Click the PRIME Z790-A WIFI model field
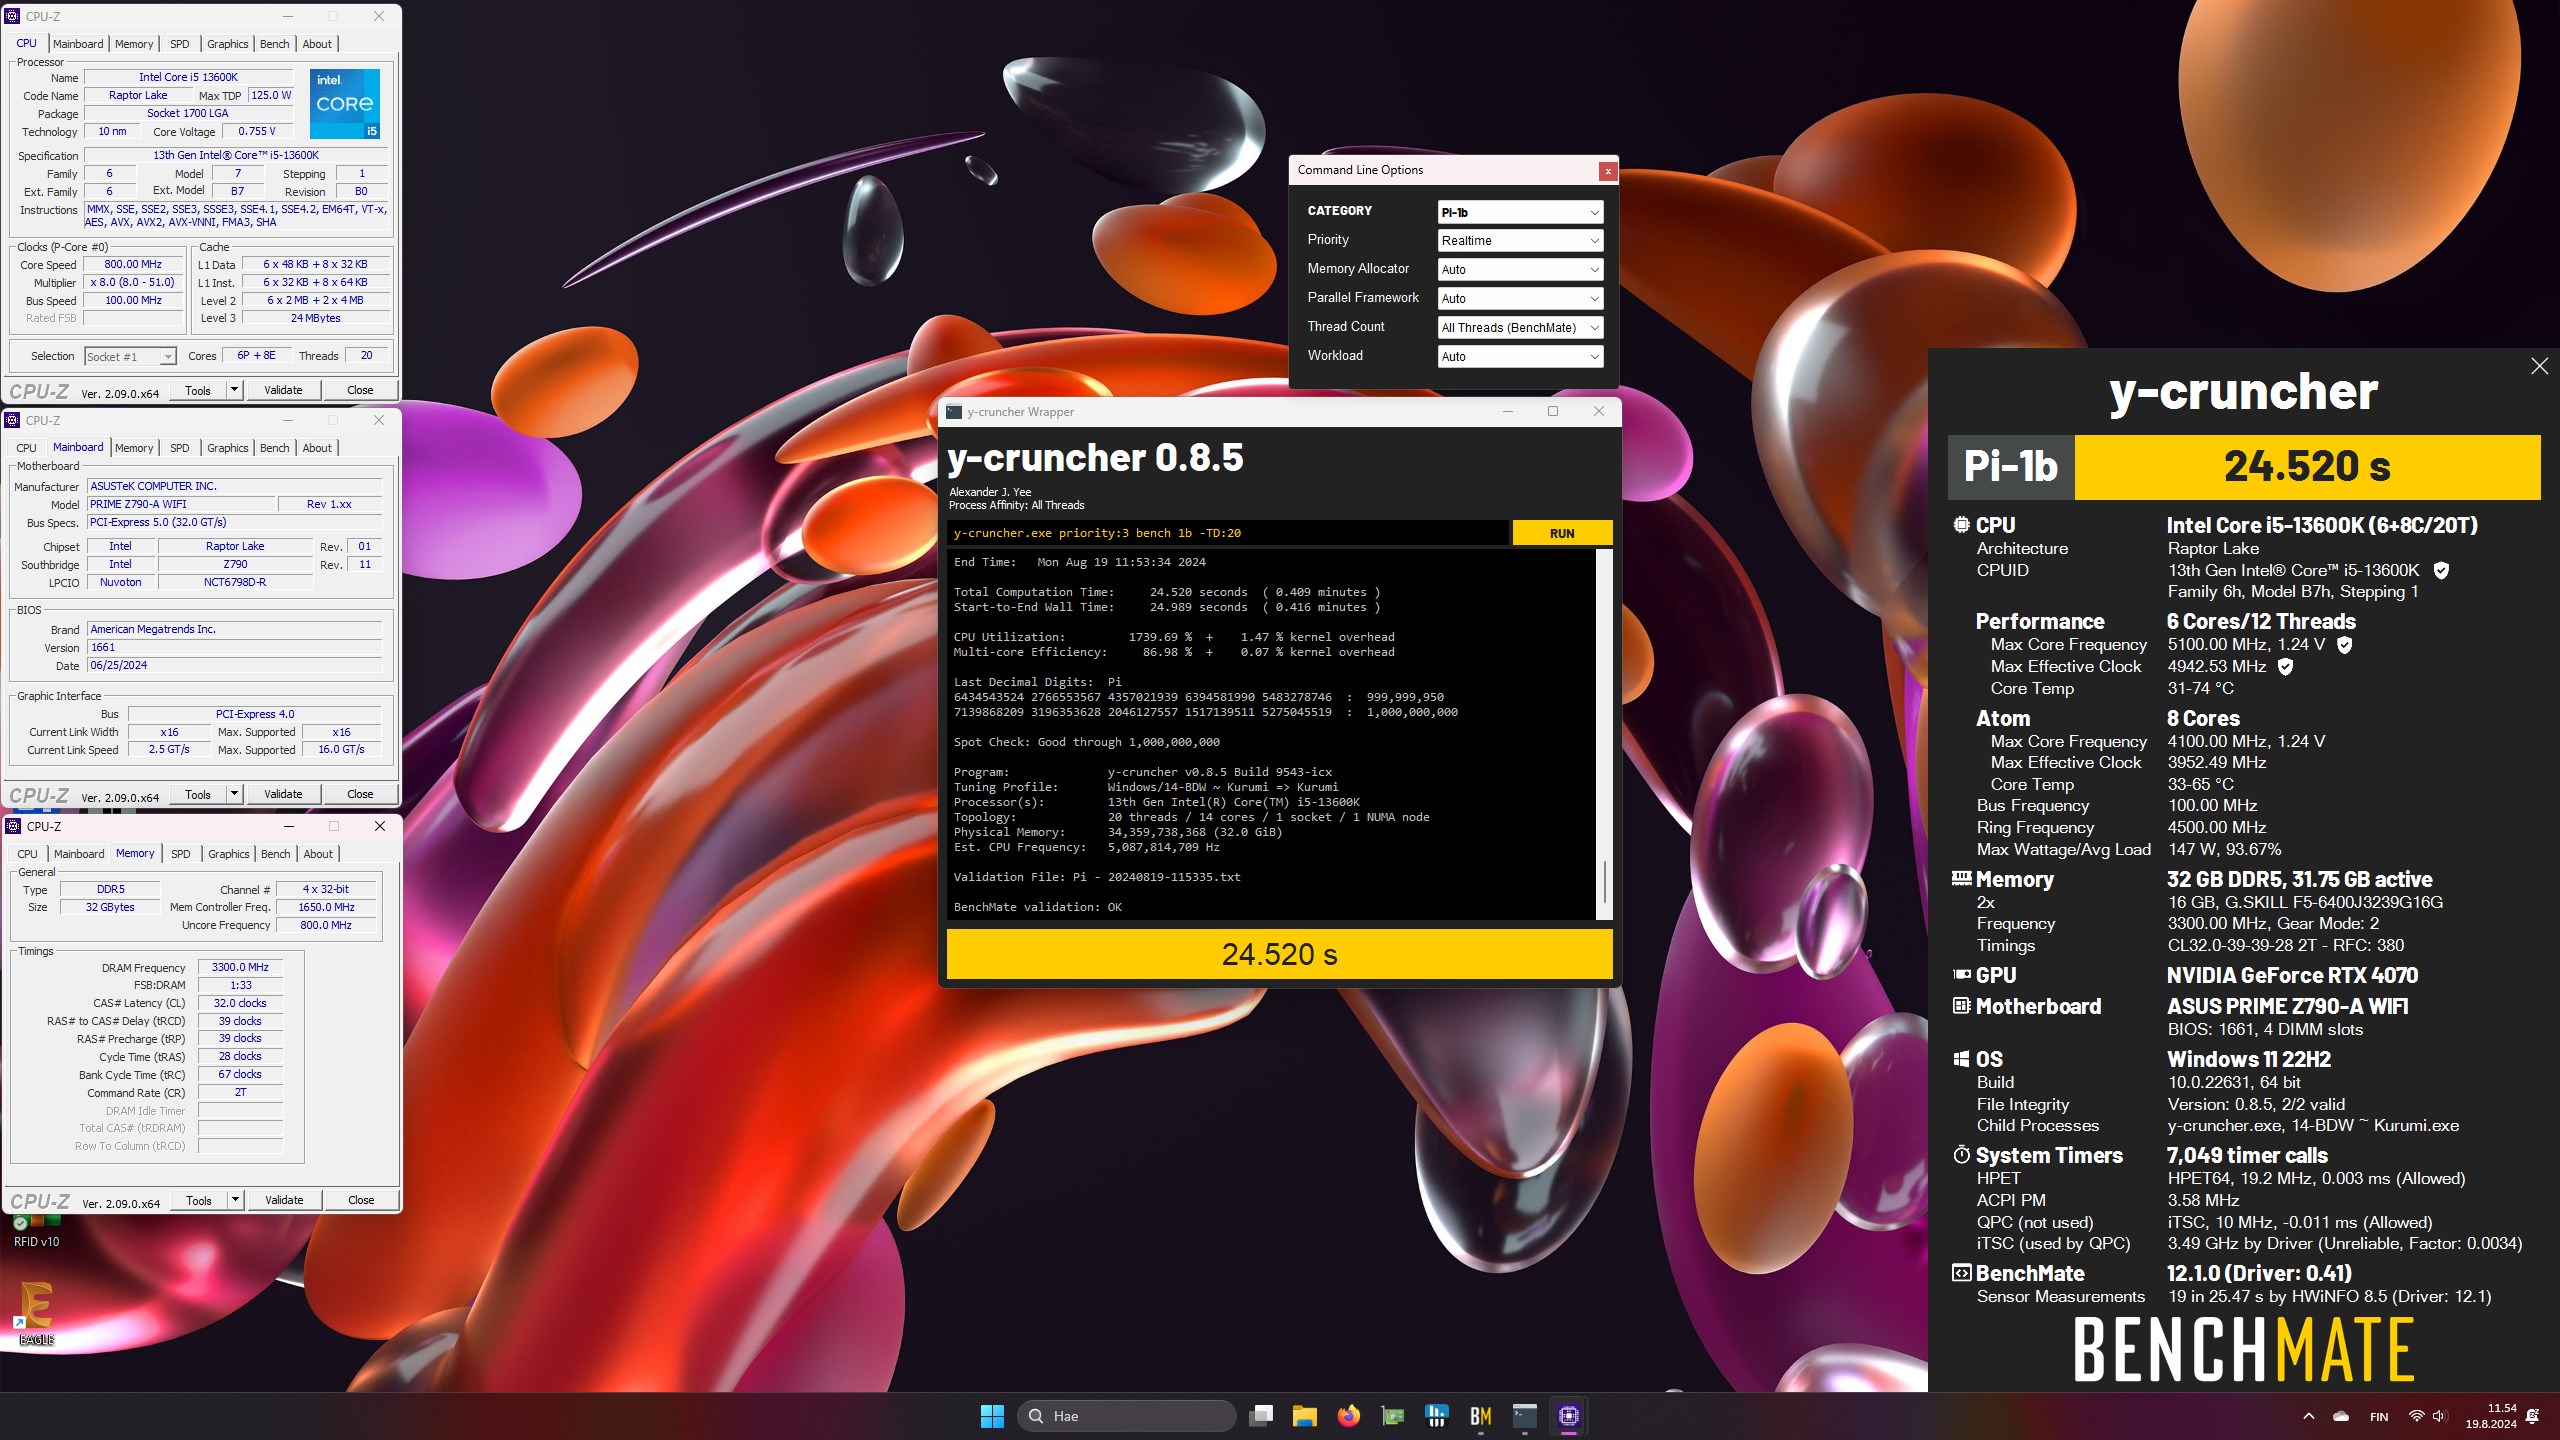Screen dimensions: 2560x1440 pyautogui.click(x=180, y=504)
